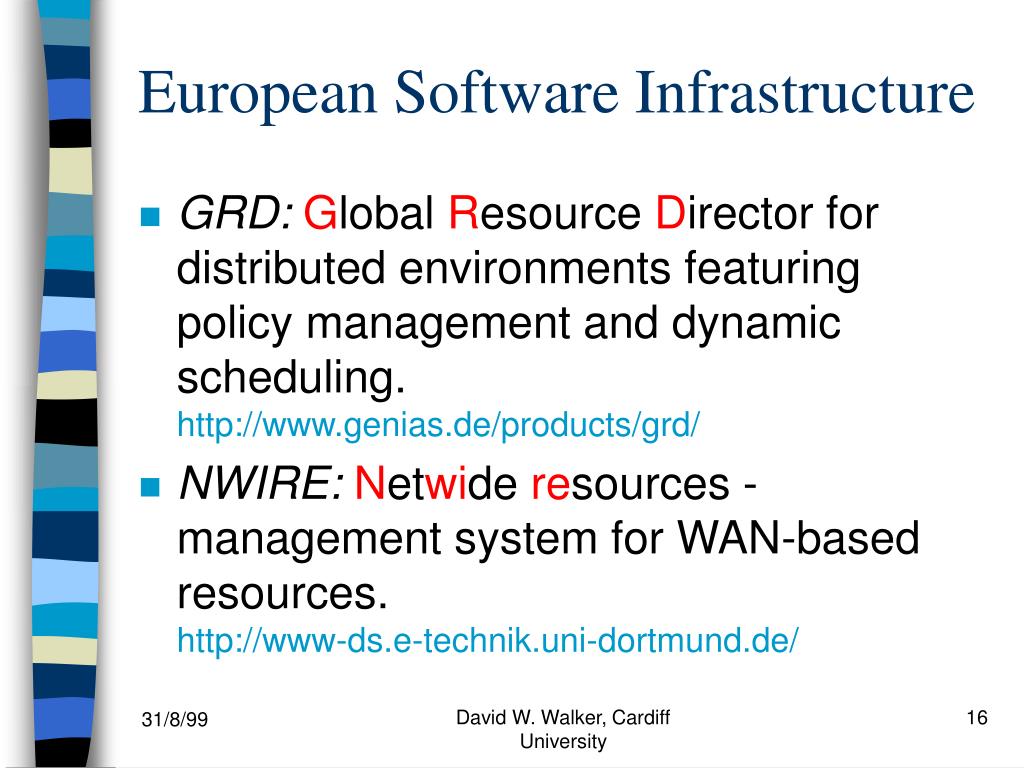This screenshot has height=768, width=1024.
Task: Click the word "resources." ending NWIRE bullet
Action: 282,594
